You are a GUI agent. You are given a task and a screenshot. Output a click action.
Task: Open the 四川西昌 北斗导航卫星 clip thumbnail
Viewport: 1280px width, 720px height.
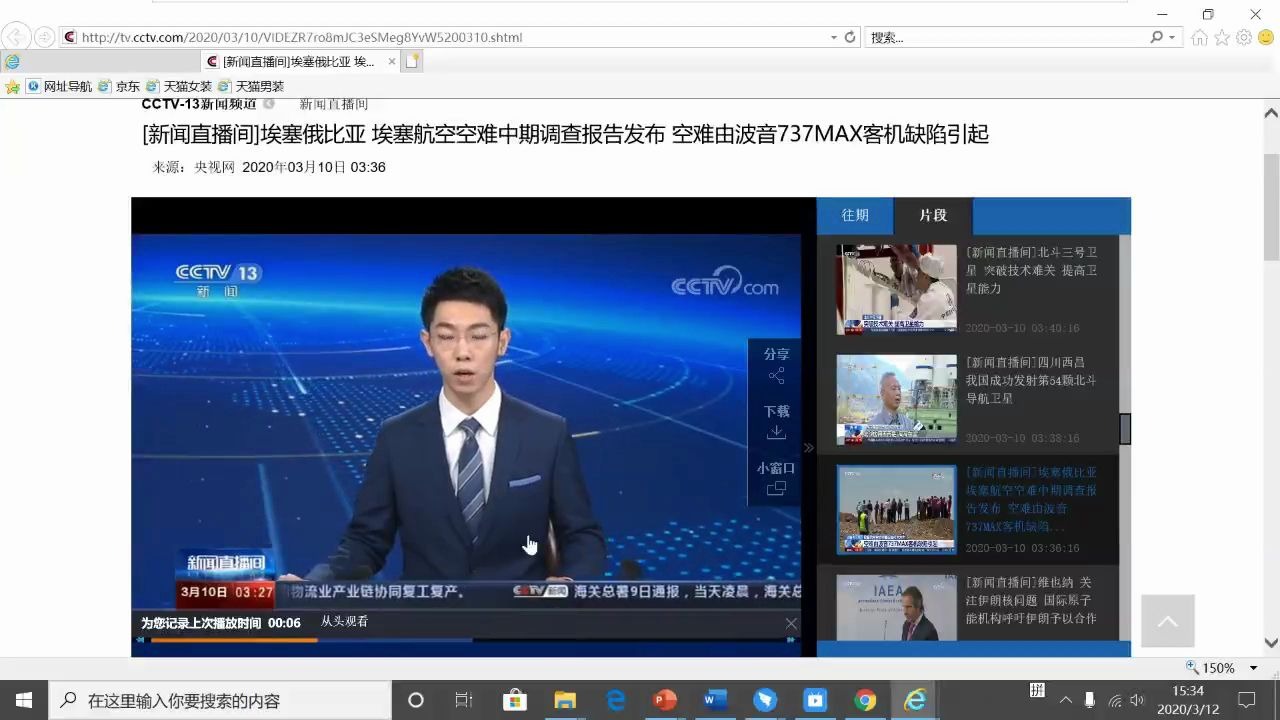tap(896, 399)
